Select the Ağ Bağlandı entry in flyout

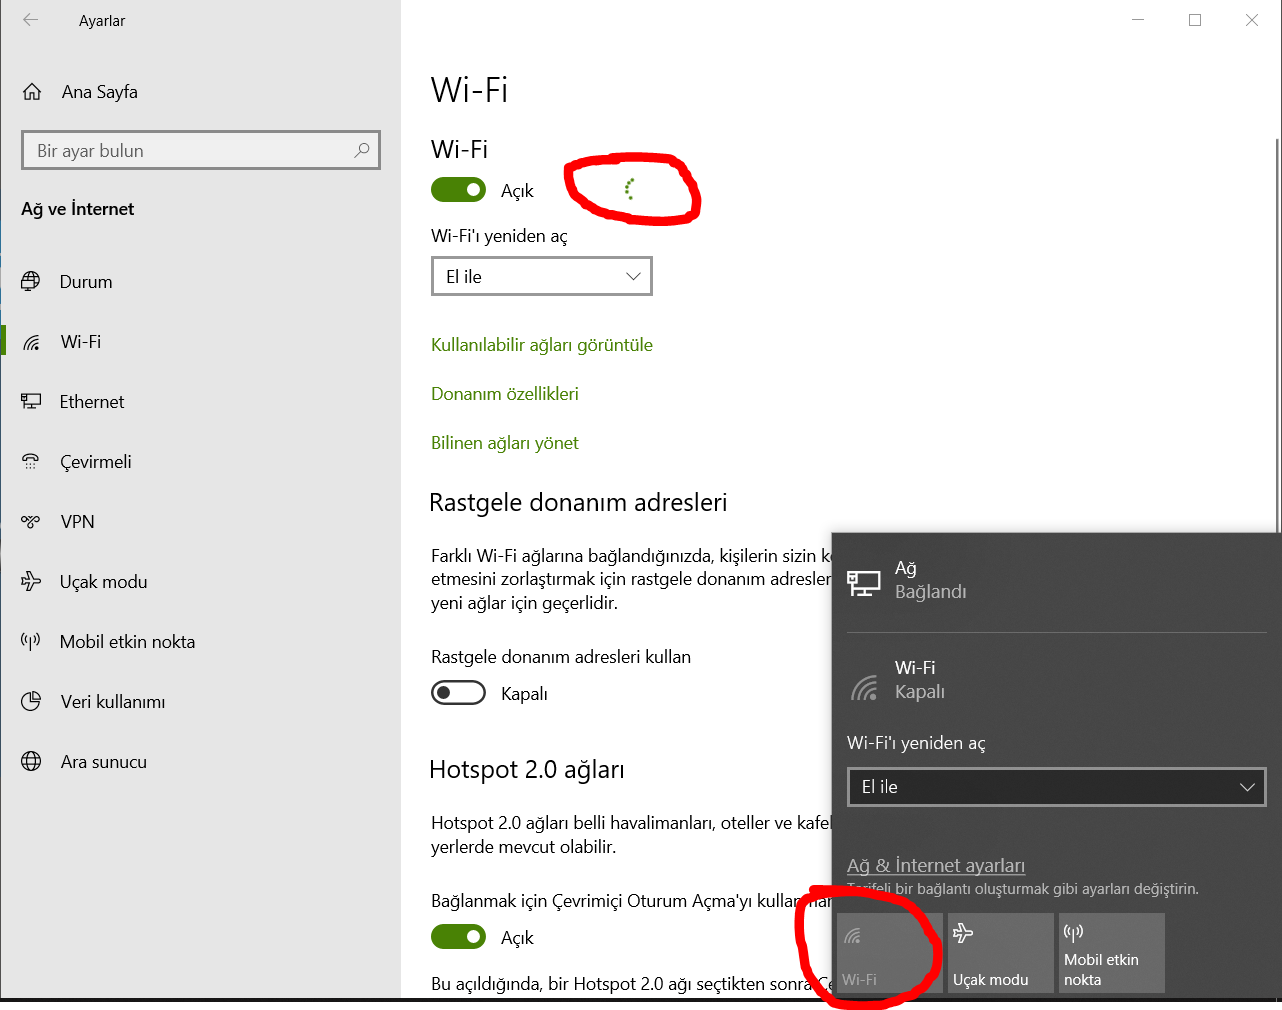1056,581
